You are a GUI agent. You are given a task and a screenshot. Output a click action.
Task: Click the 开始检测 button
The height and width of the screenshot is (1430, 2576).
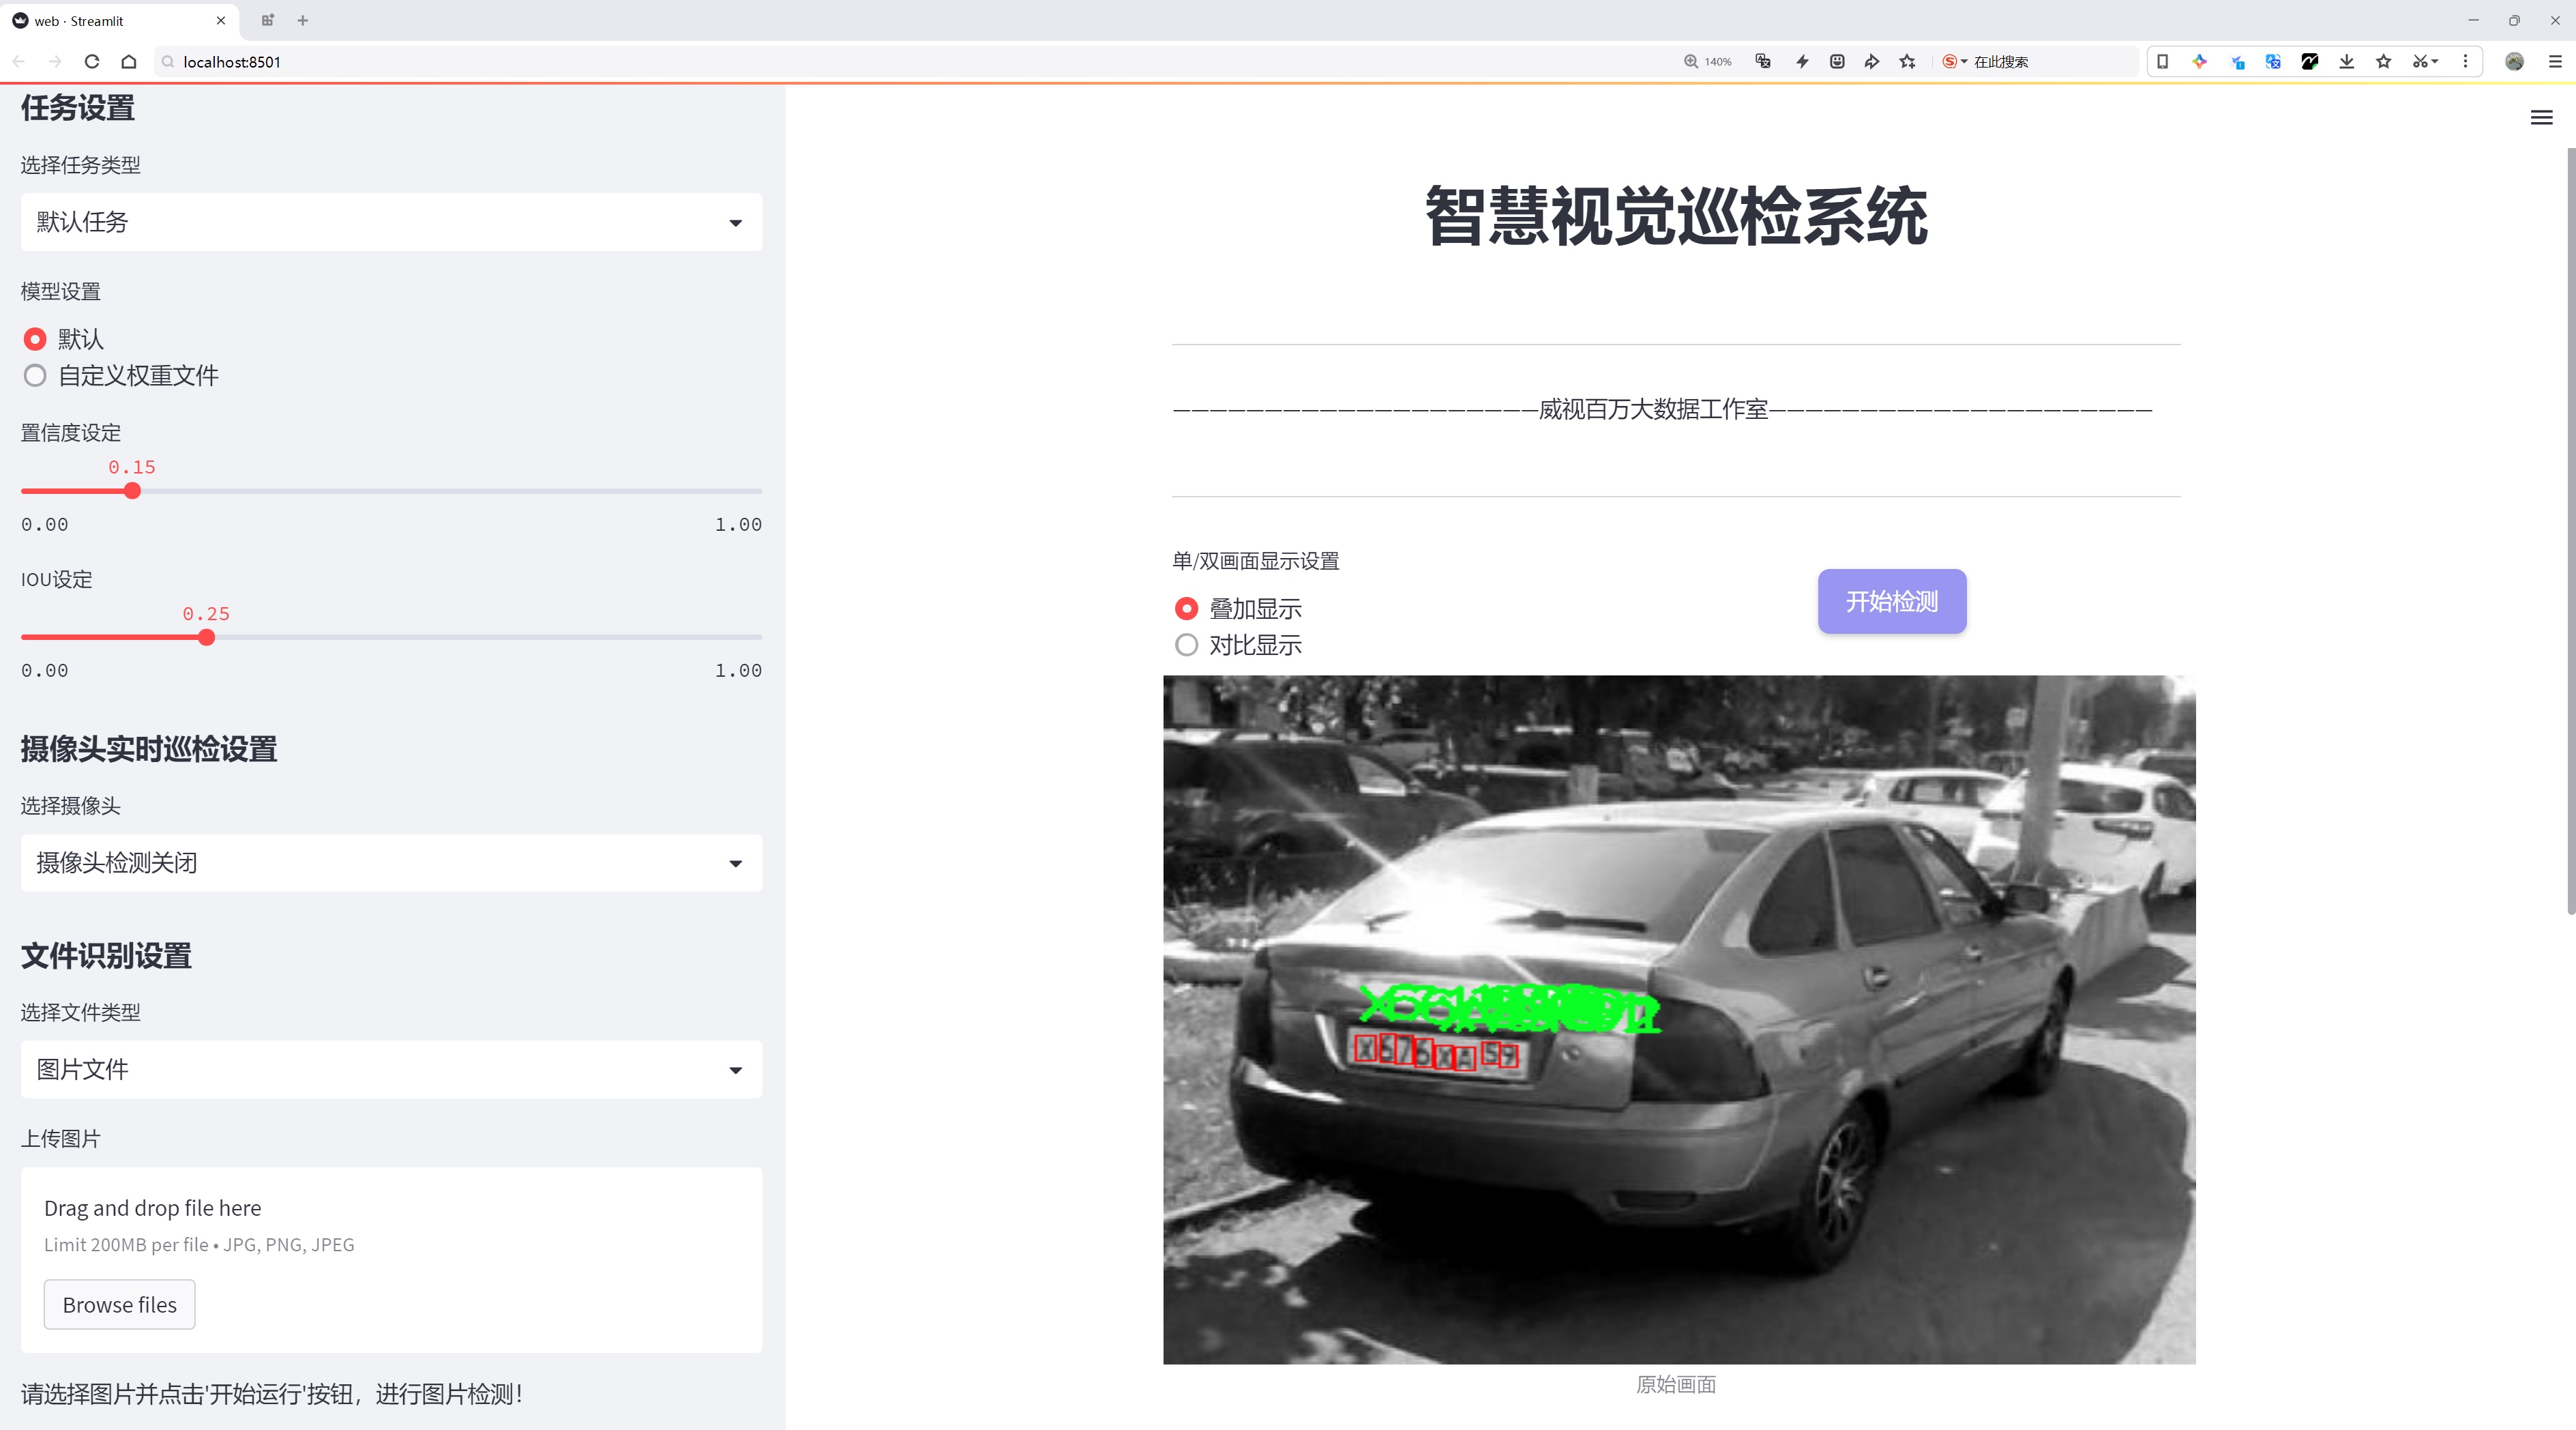tap(1891, 601)
